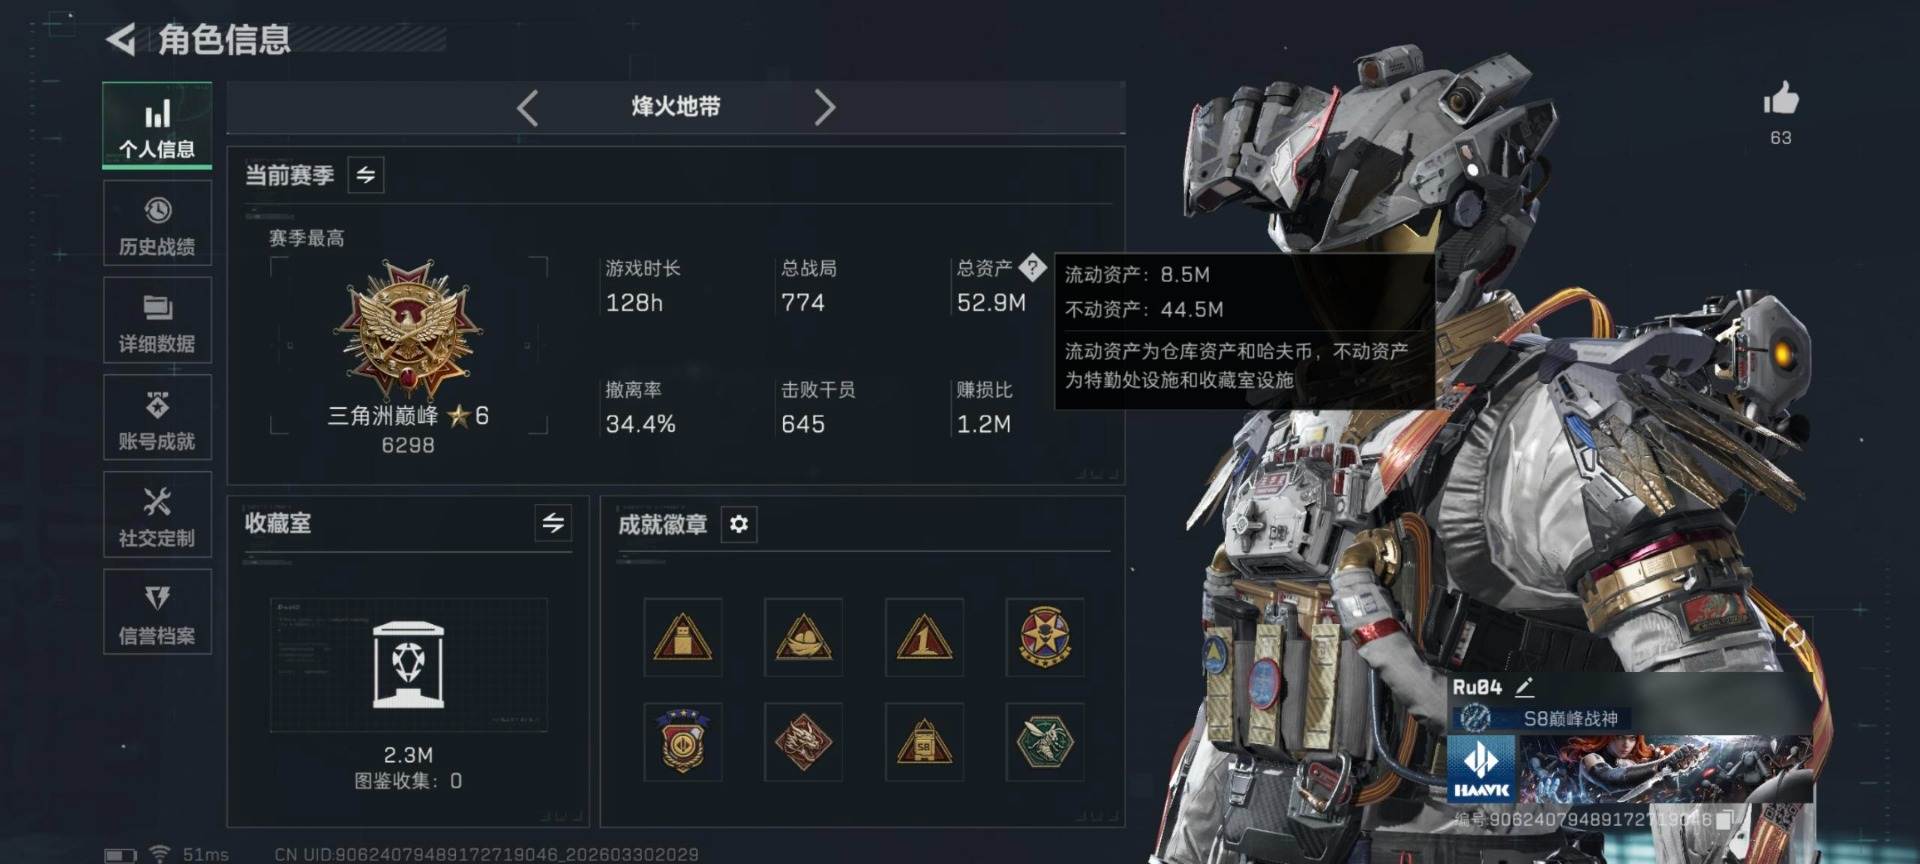Screen dimensions: 1920x864
Task: Open the 信誉档案 sidebar section
Action: (157, 611)
